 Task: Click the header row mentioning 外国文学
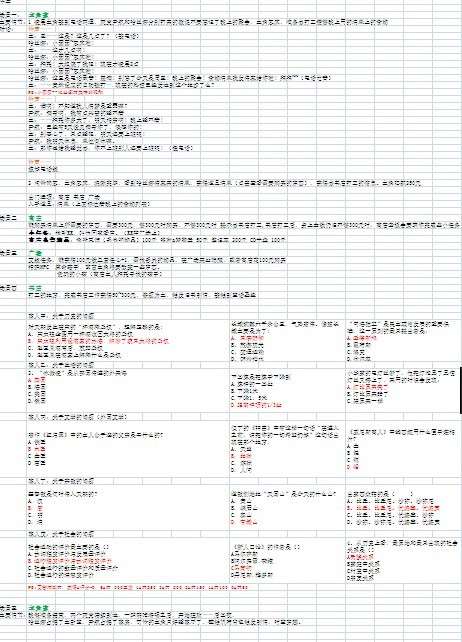[78, 417]
